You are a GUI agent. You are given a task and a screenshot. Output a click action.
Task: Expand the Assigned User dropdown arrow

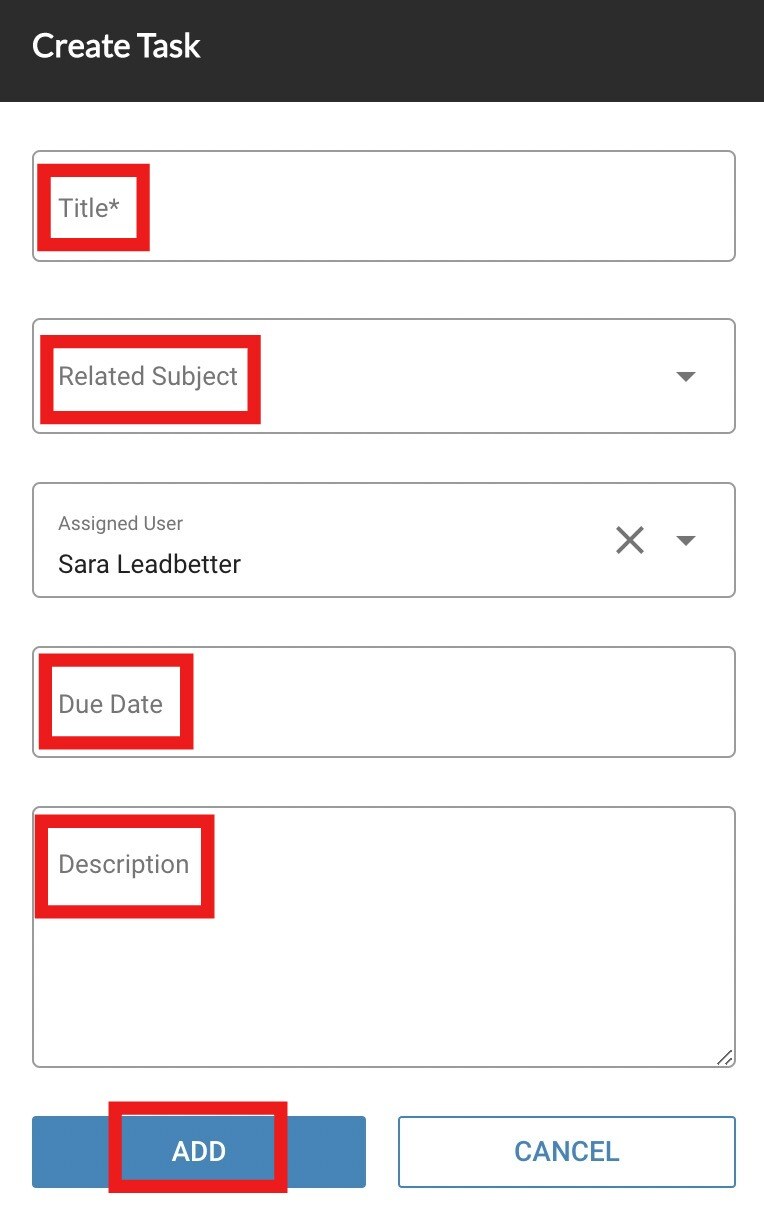click(x=685, y=540)
